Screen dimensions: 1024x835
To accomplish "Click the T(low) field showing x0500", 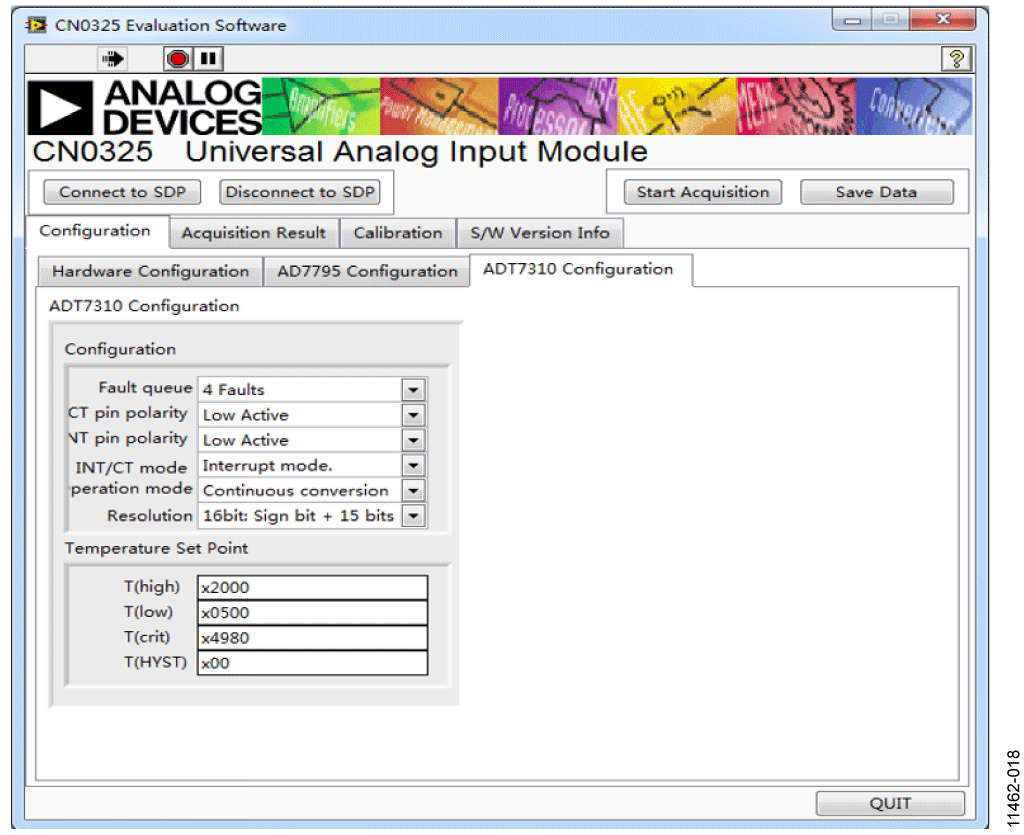I will click(313, 613).
